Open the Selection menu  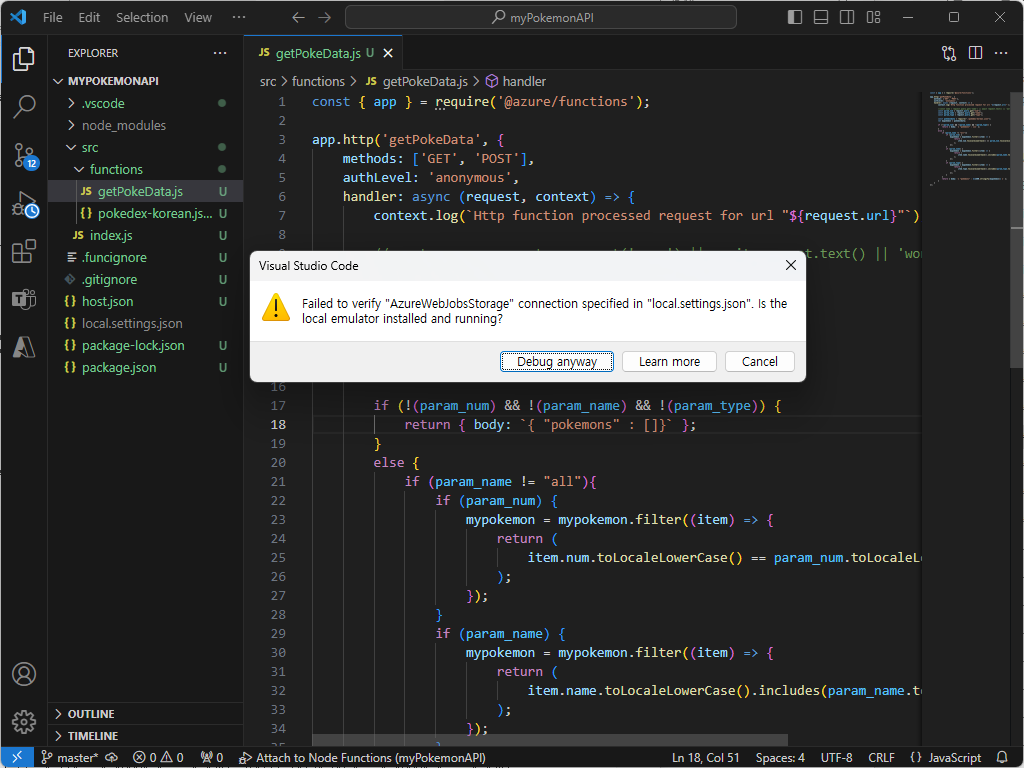[142, 18]
